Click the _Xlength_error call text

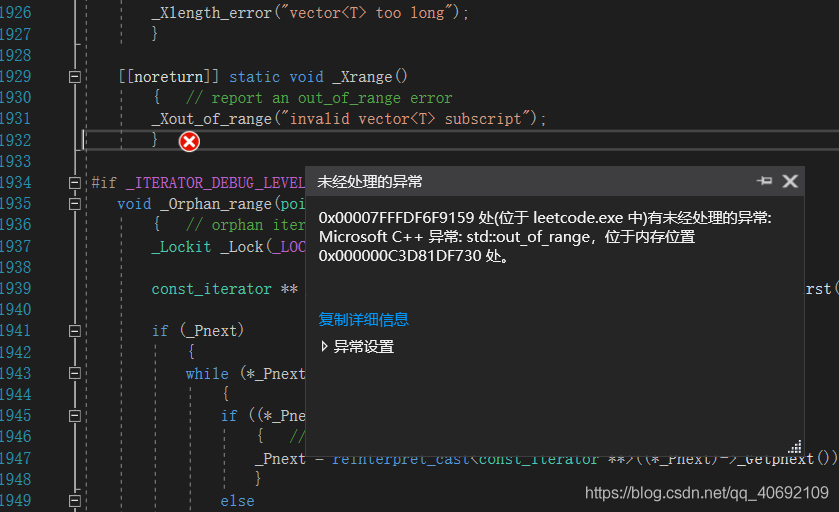[x=211, y=13]
